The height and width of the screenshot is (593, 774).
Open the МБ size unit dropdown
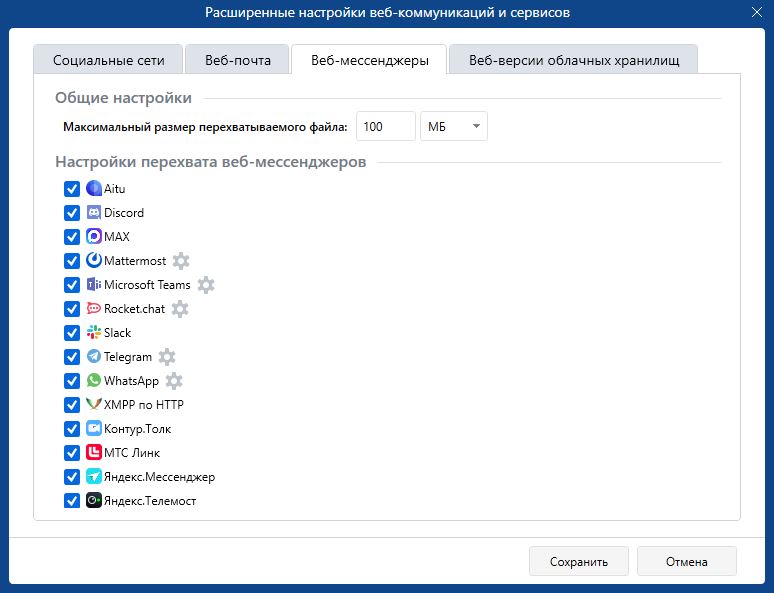tap(454, 126)
